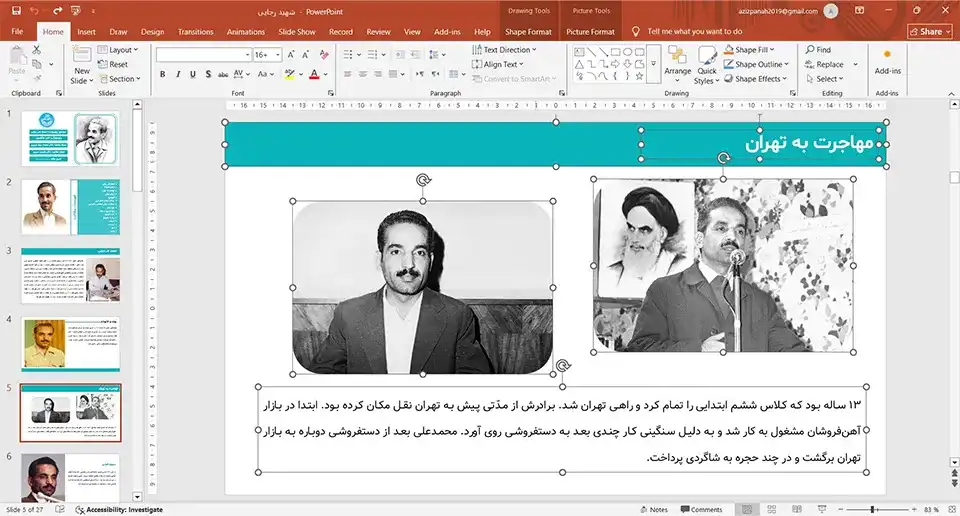Click the Tell me lightbulb search icon

pos(636,31)
